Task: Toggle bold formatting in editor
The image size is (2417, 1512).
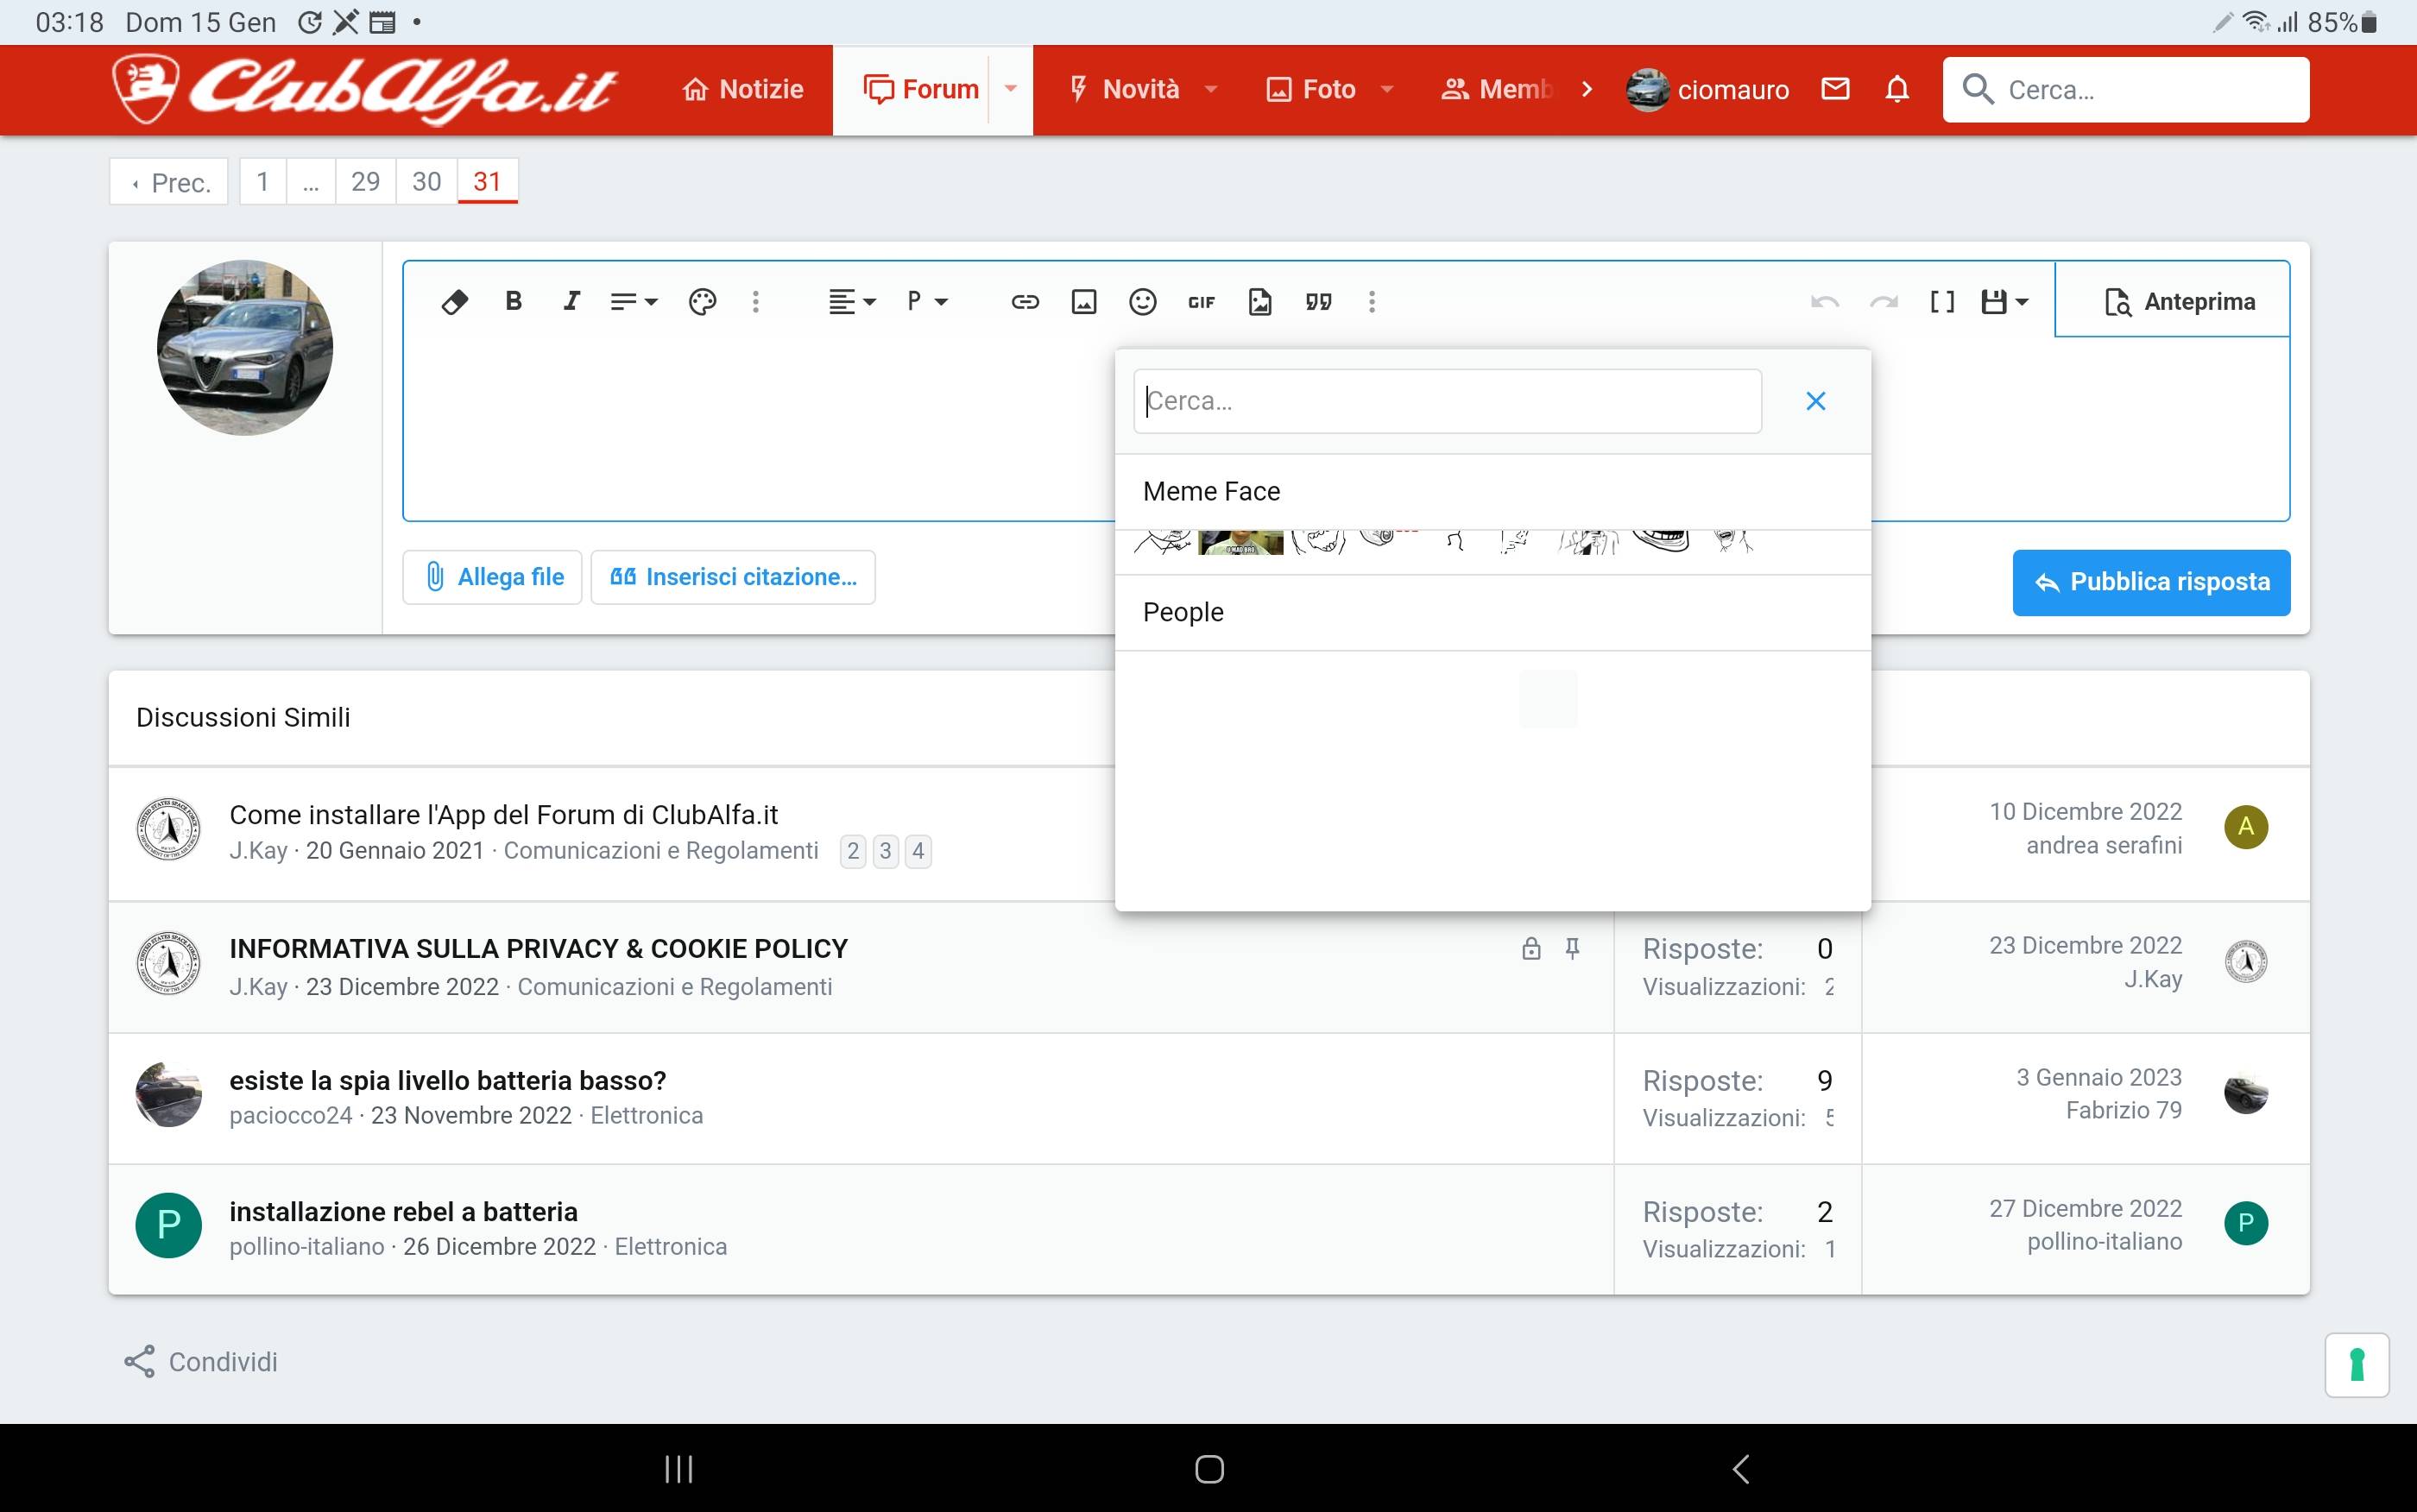Action: 514,301
